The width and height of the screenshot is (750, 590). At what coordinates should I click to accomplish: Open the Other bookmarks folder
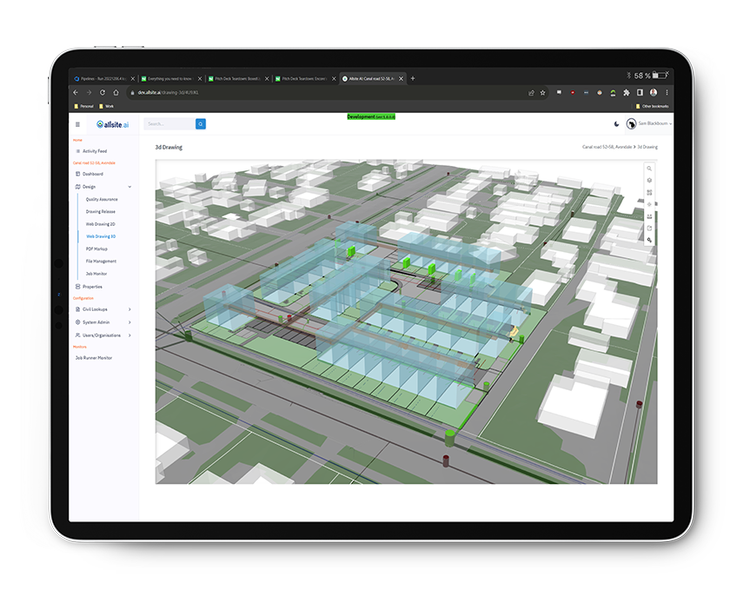pos(652,106)
